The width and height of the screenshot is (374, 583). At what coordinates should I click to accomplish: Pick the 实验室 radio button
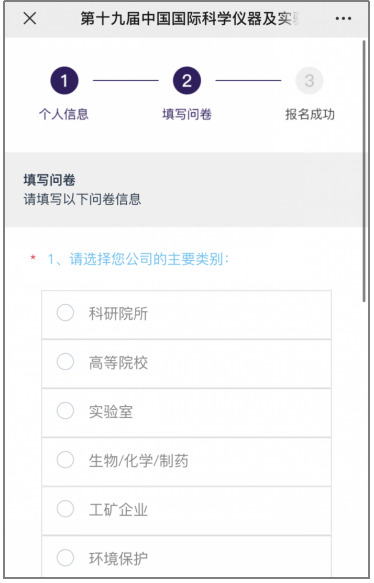tap(65, 411)
